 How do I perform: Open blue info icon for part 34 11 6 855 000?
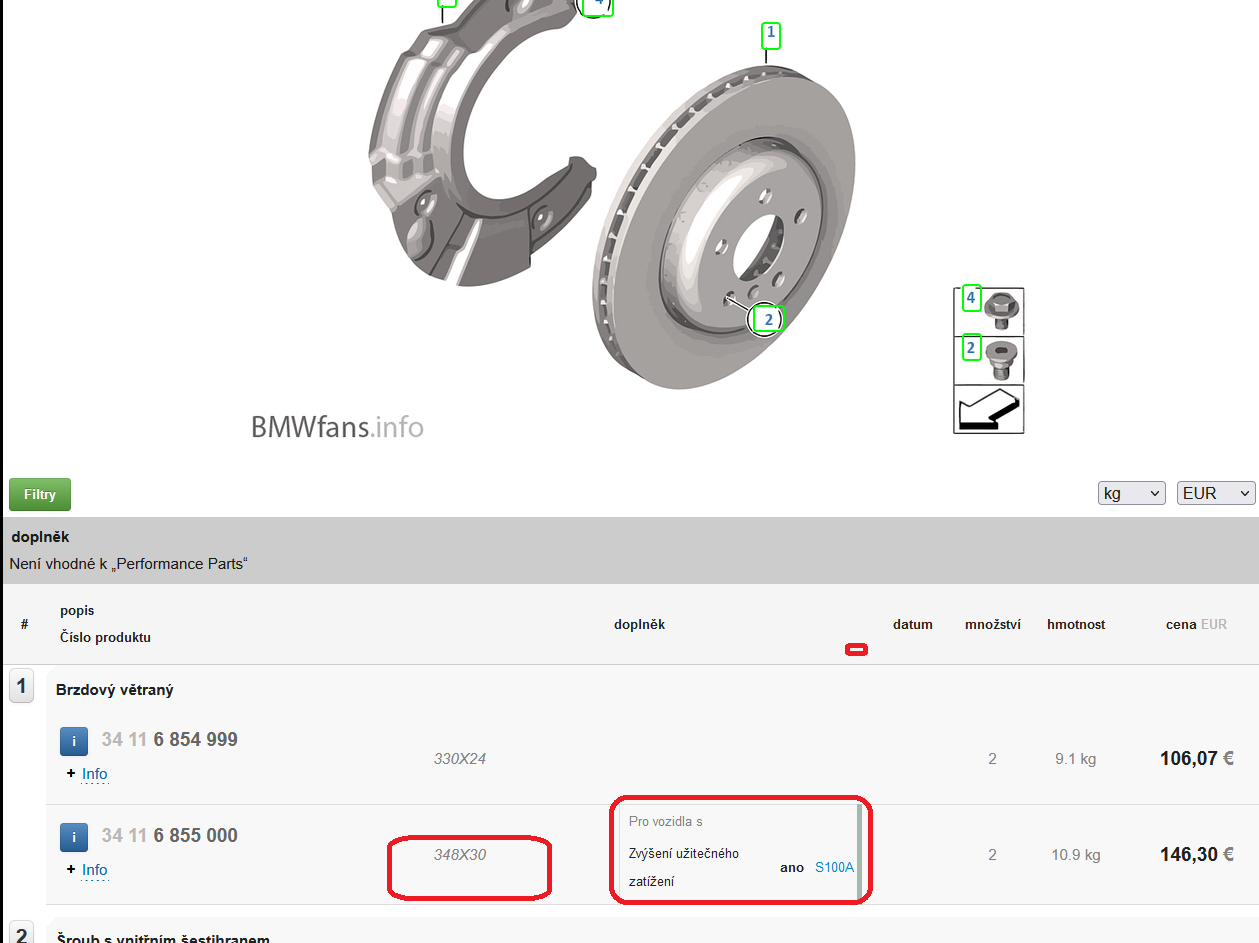click(74, 838)
